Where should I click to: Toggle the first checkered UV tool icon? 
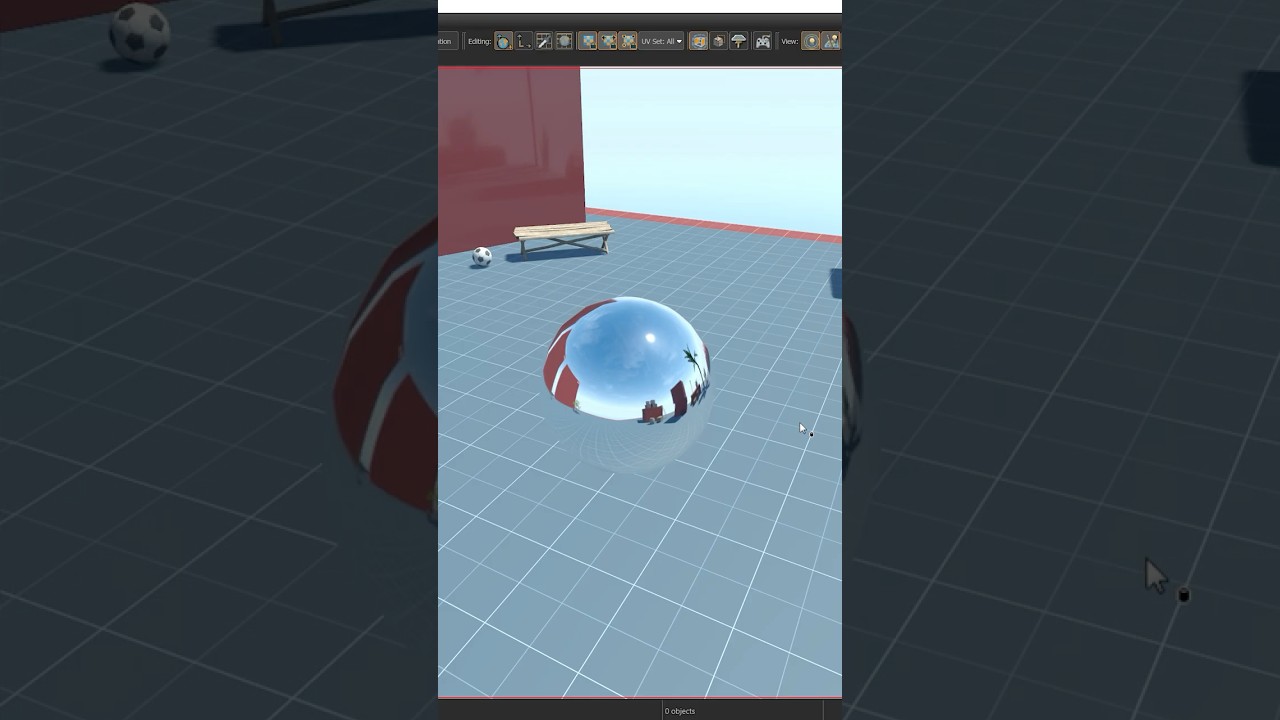[x=588, y=41]
